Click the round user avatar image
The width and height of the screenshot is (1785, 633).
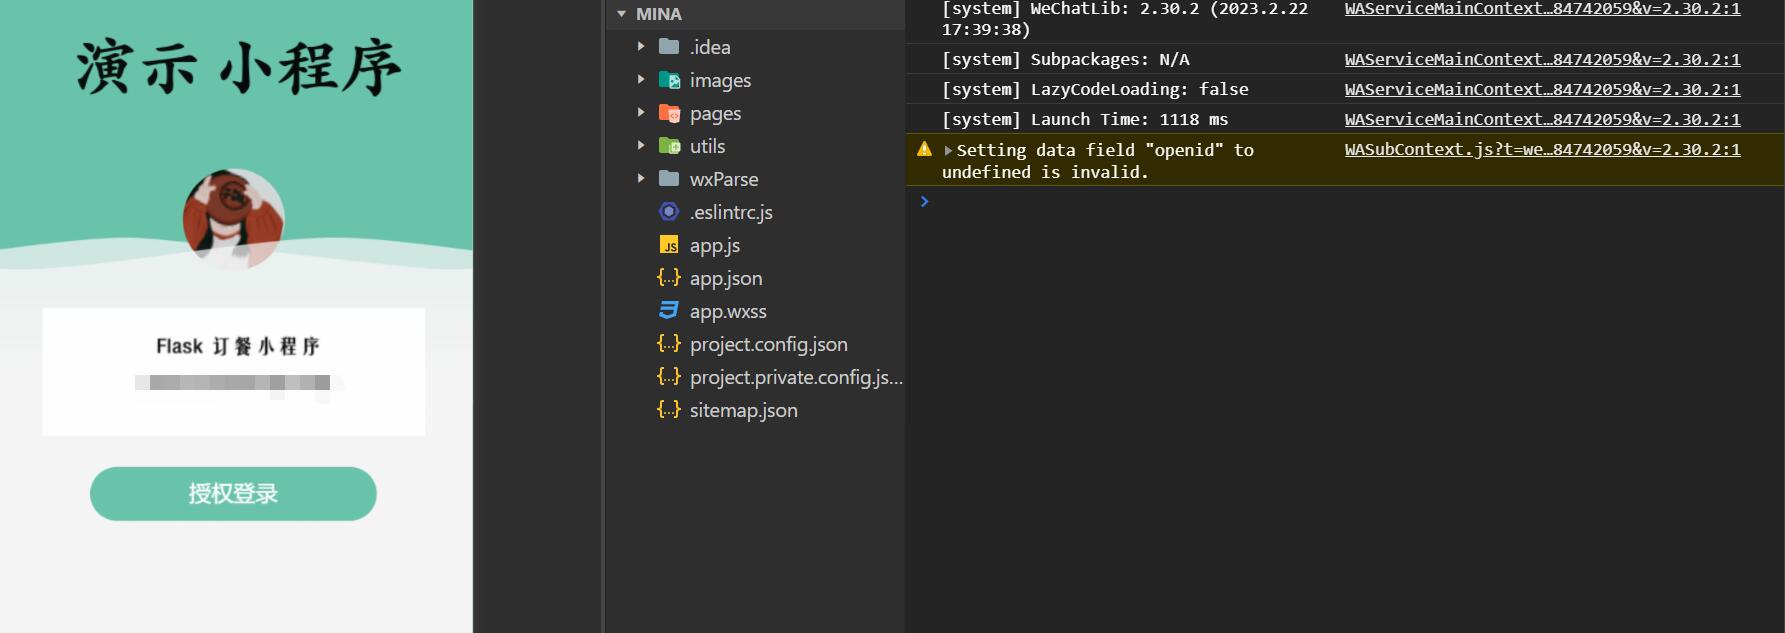pos(233,219)
